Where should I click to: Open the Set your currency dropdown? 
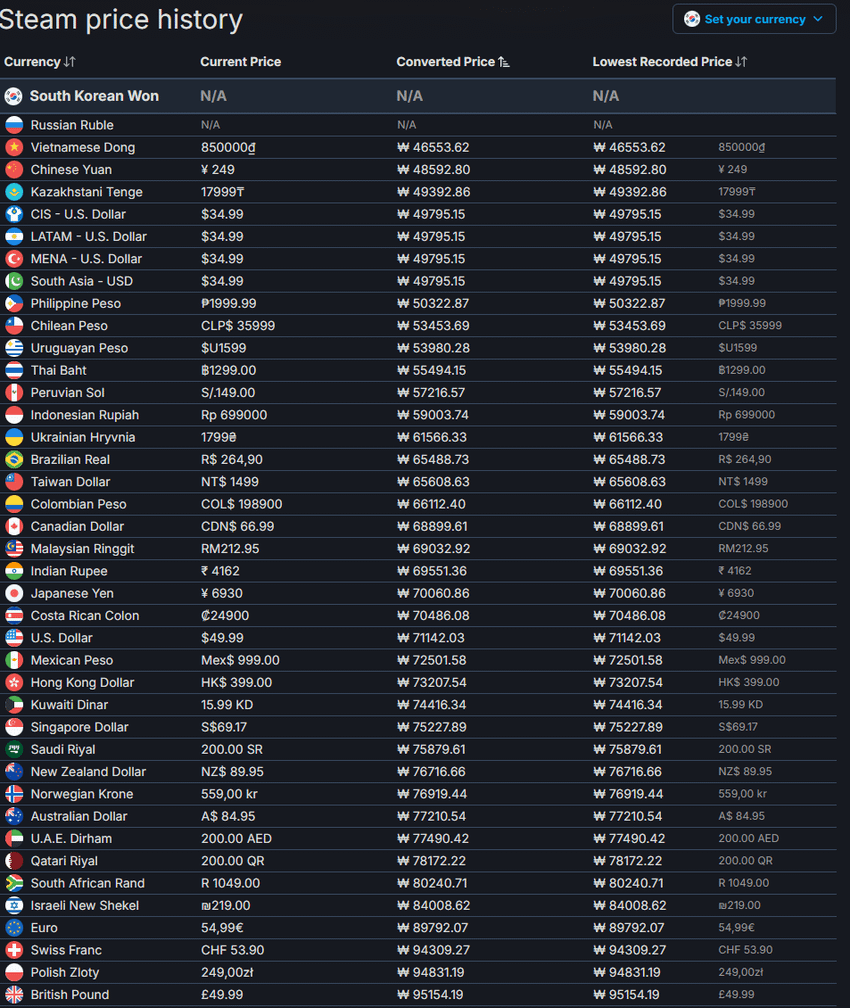[x=754, y=19]
